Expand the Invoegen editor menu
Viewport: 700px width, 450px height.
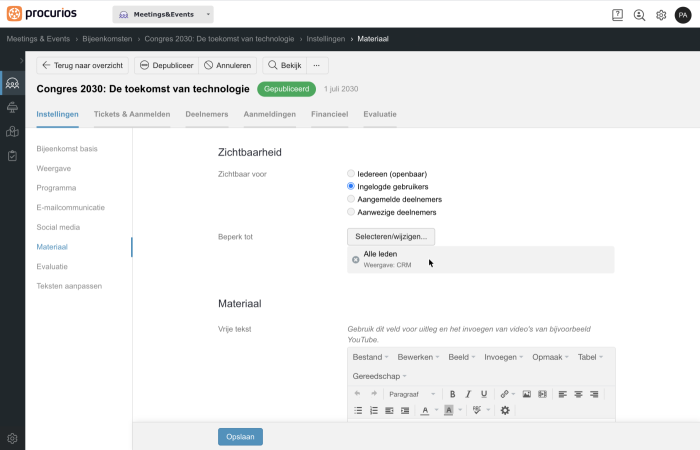coord(503,357)
